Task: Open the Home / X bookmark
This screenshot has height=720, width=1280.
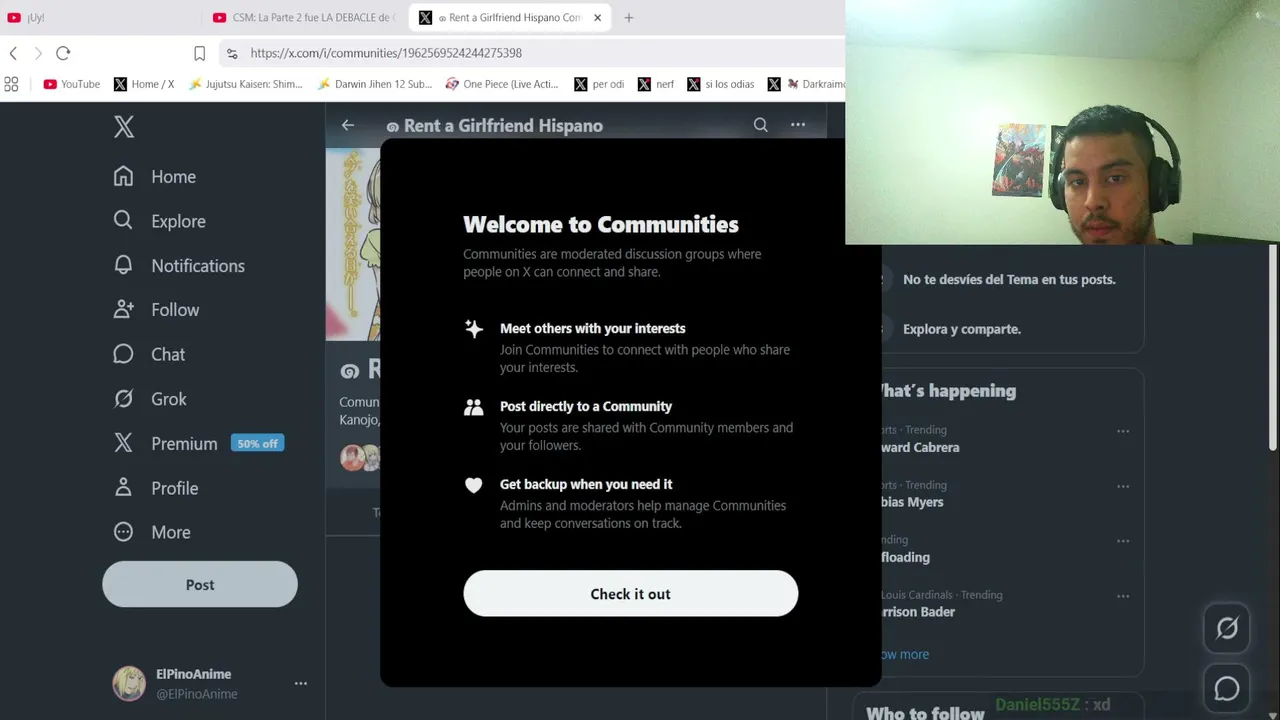Action: point(144,84)
